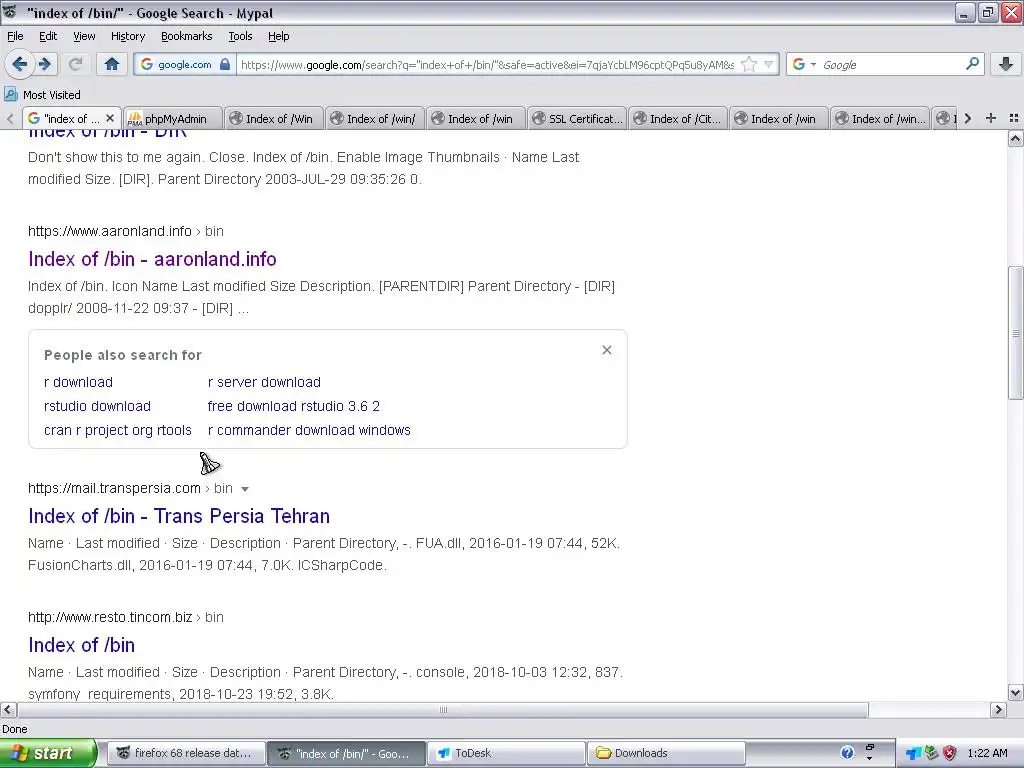The height and width of the screenshot is (768, 1024).
Task: Open the URL history dropdown arrow
Action: pos(769,64)
